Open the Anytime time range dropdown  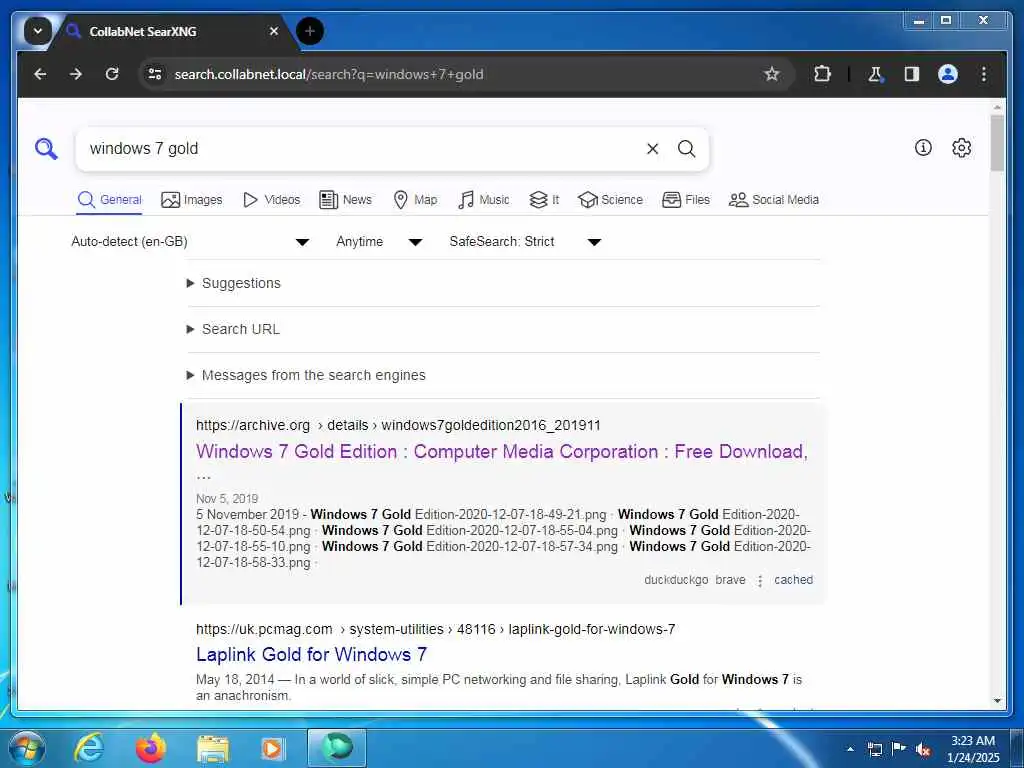(x=379, y=242)
